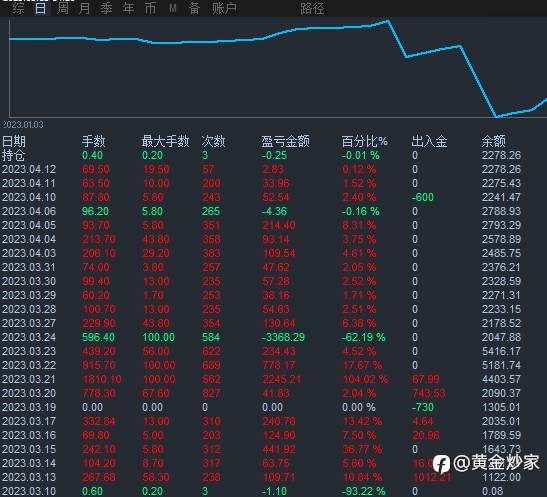Select the 2023.03.29 date row
Image resolution: width=547 pixels, height=497 pixels.
coord(29,295)
